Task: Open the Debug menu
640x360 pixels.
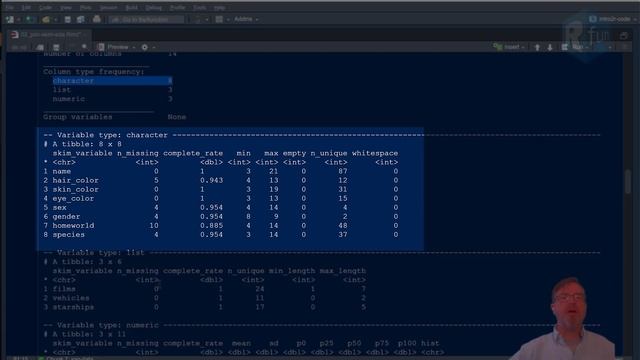Action: click(153, 7)
